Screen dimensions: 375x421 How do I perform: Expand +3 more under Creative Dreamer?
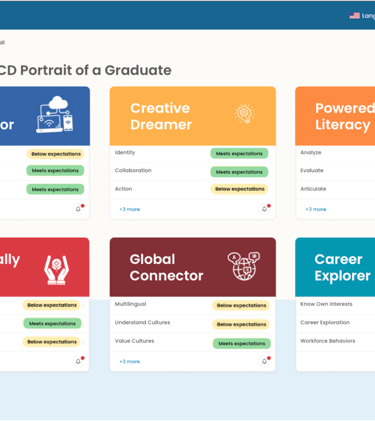(130, 209)
